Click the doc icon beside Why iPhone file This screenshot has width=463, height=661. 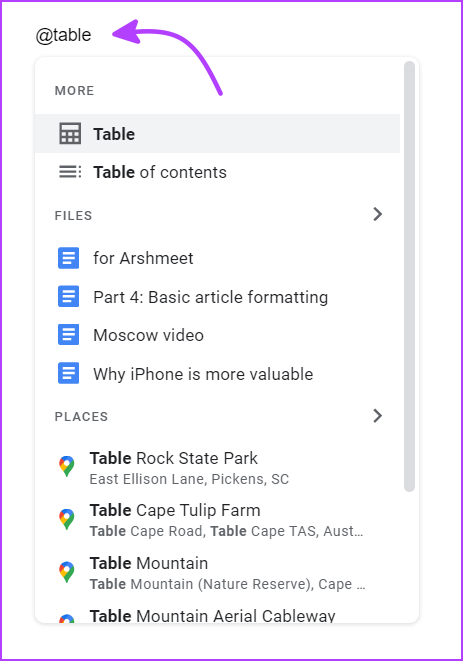pyautogui.click(x=68, y=373)
